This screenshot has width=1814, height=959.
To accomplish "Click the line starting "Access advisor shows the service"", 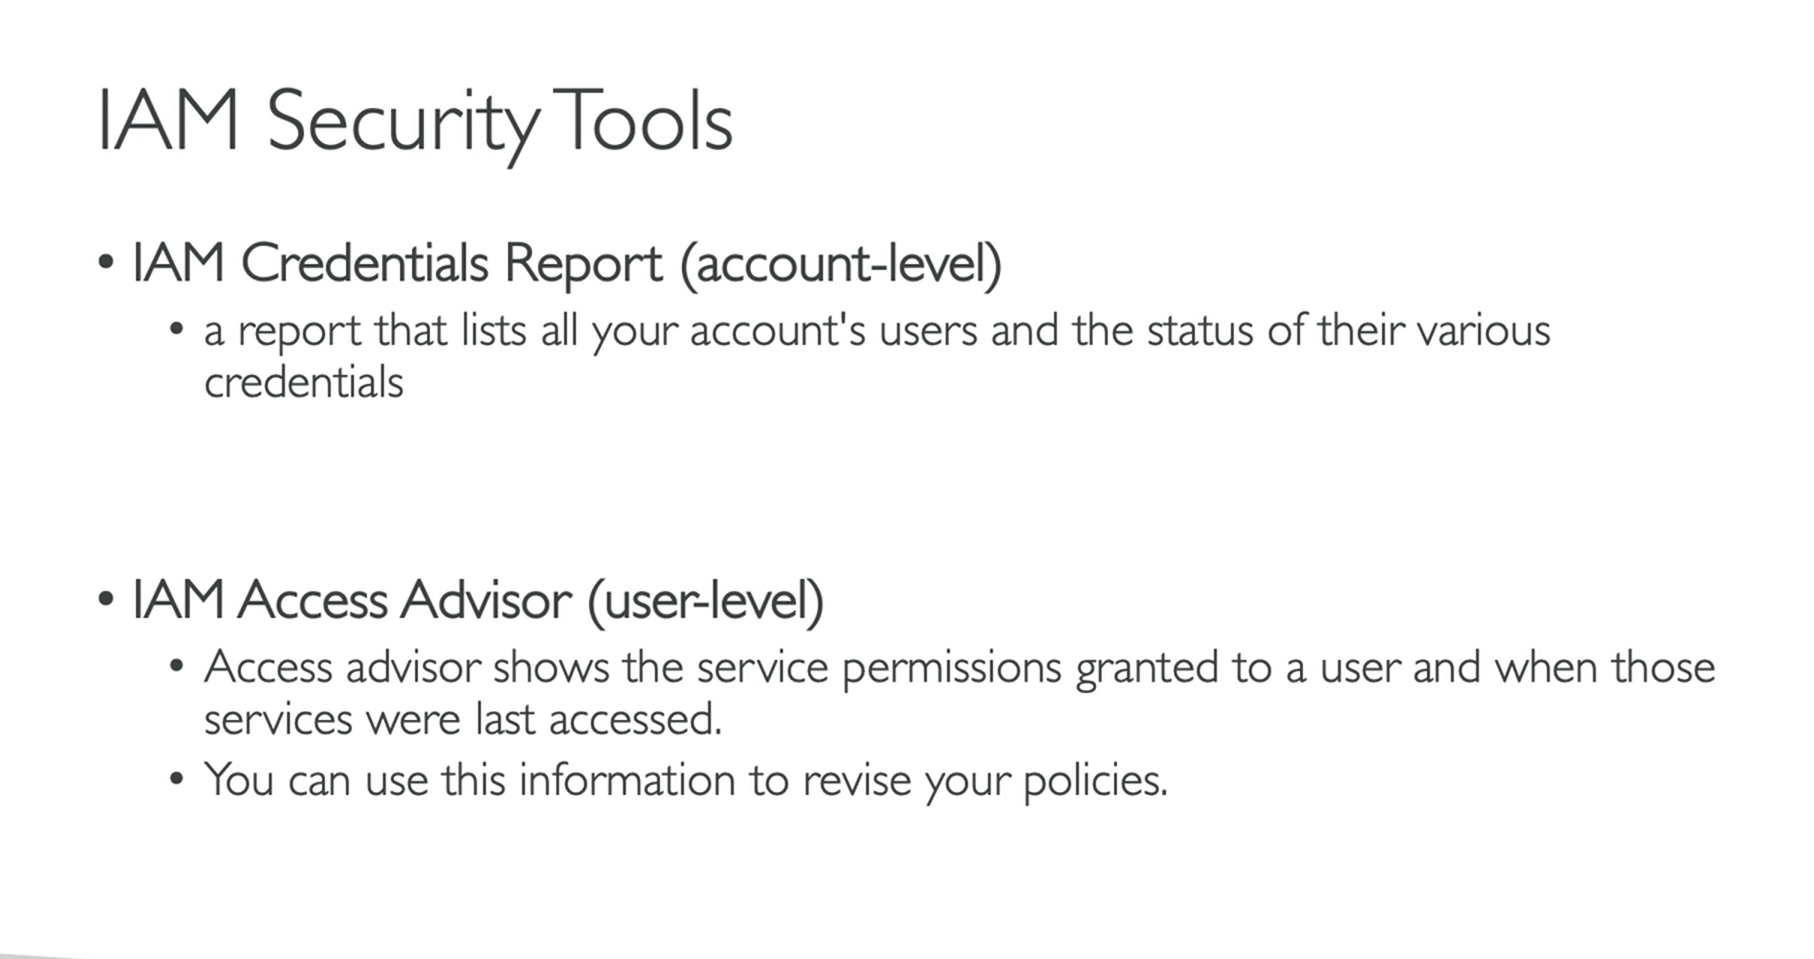I will (958, 668).
